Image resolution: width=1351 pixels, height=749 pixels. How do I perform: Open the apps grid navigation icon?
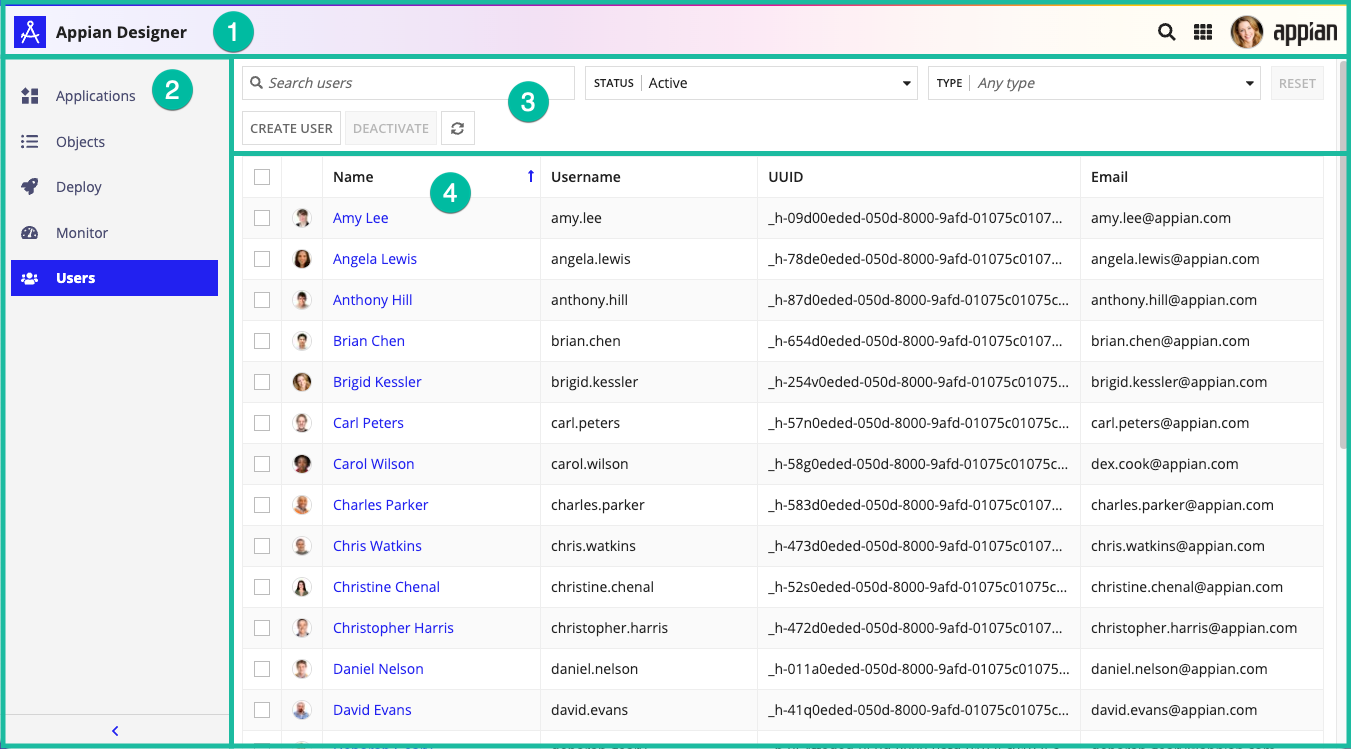1203,32
